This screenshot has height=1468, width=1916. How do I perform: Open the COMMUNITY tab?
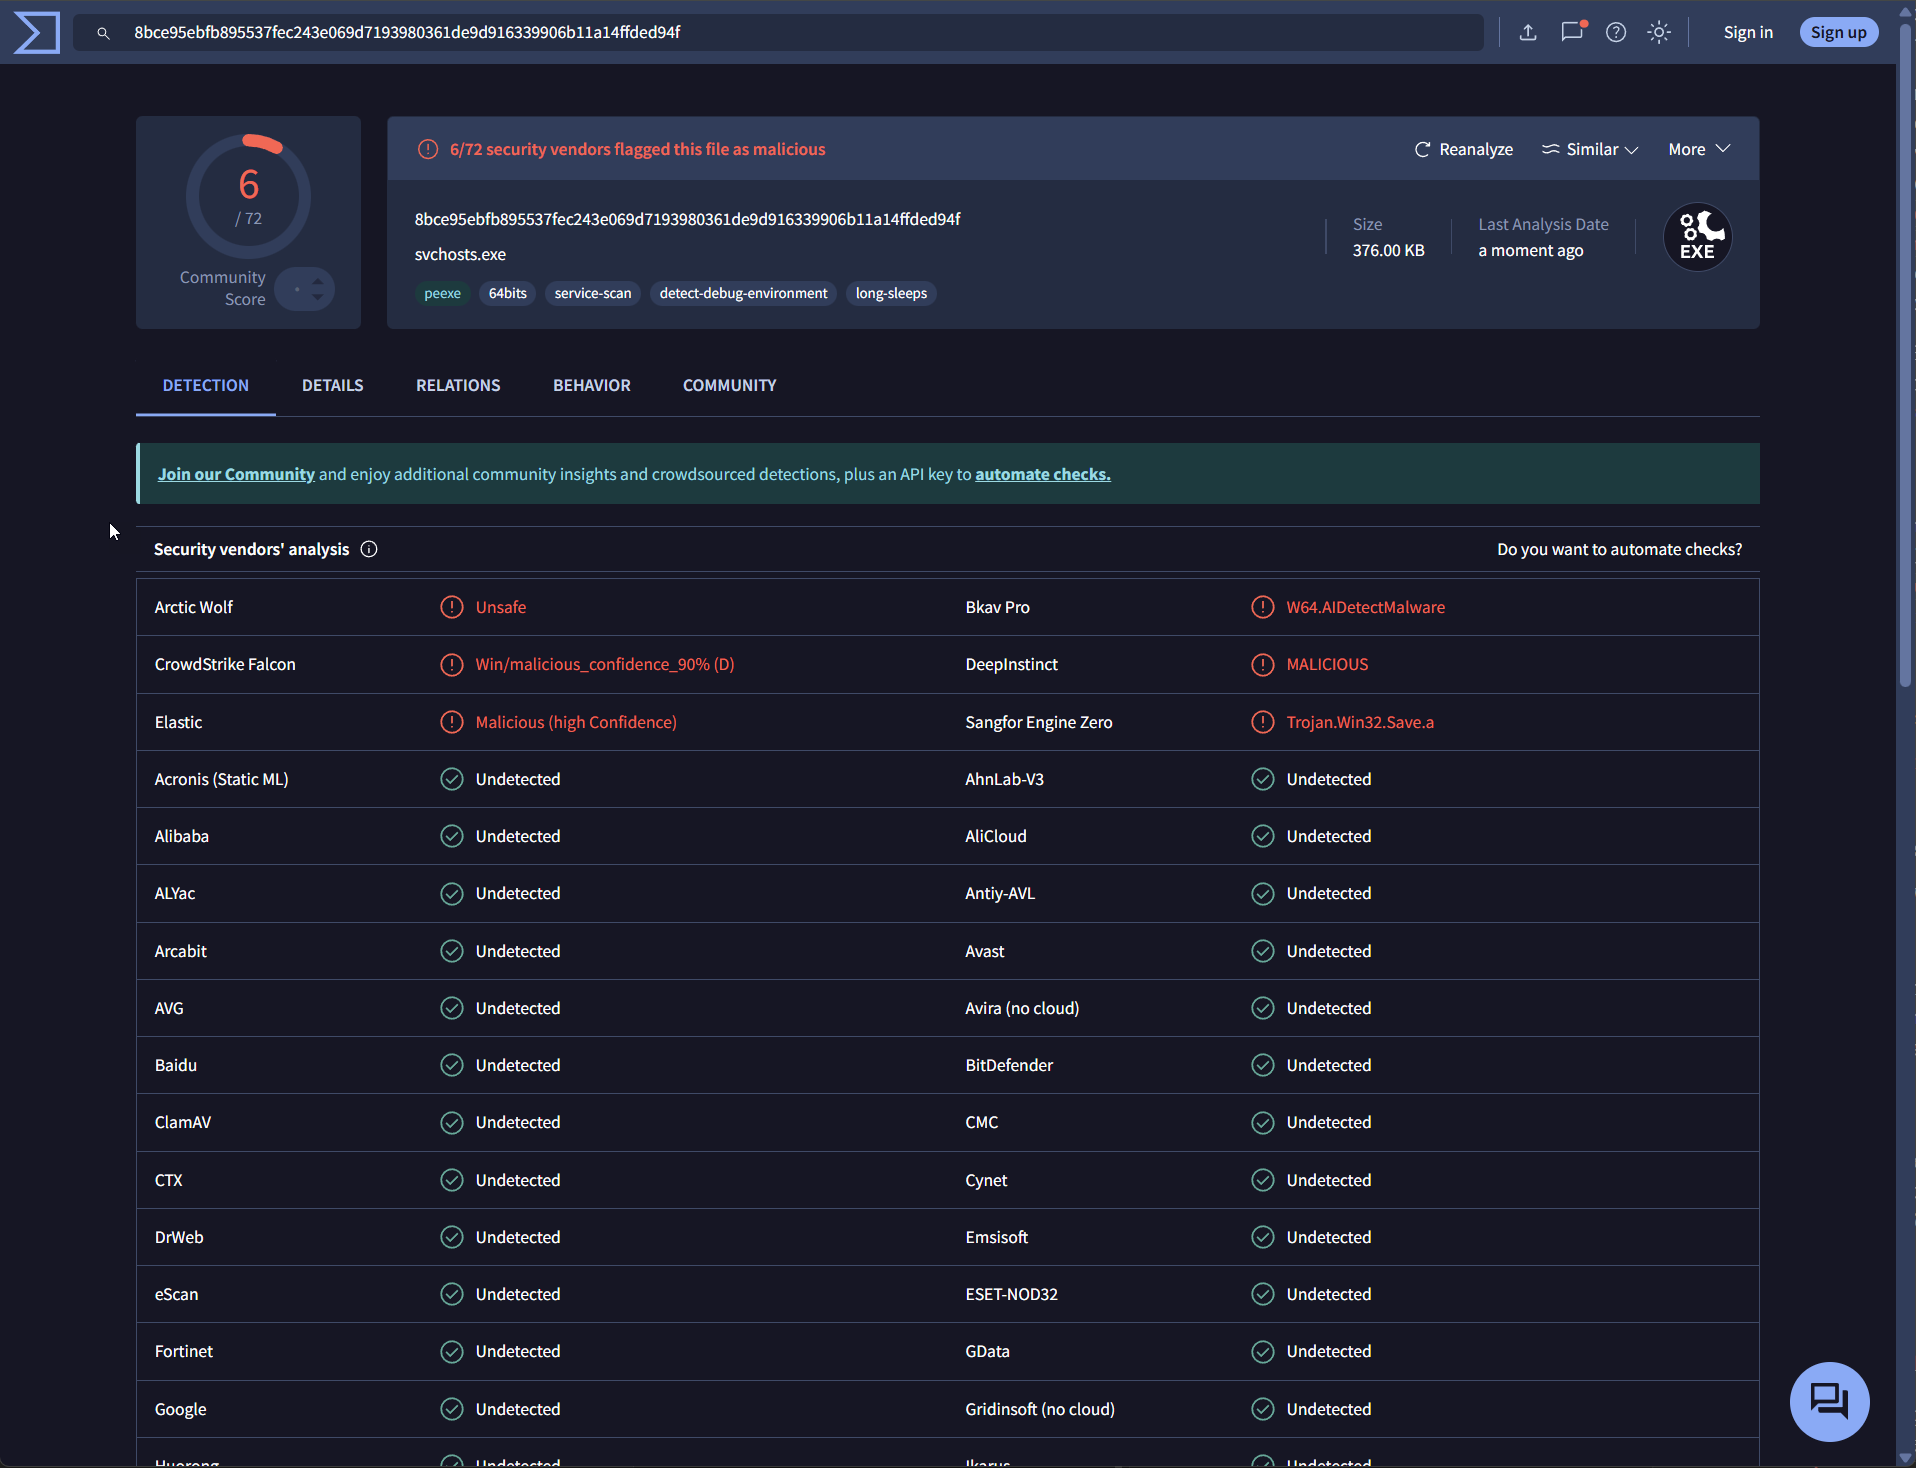pyautogui.click(x=730, y=385)
